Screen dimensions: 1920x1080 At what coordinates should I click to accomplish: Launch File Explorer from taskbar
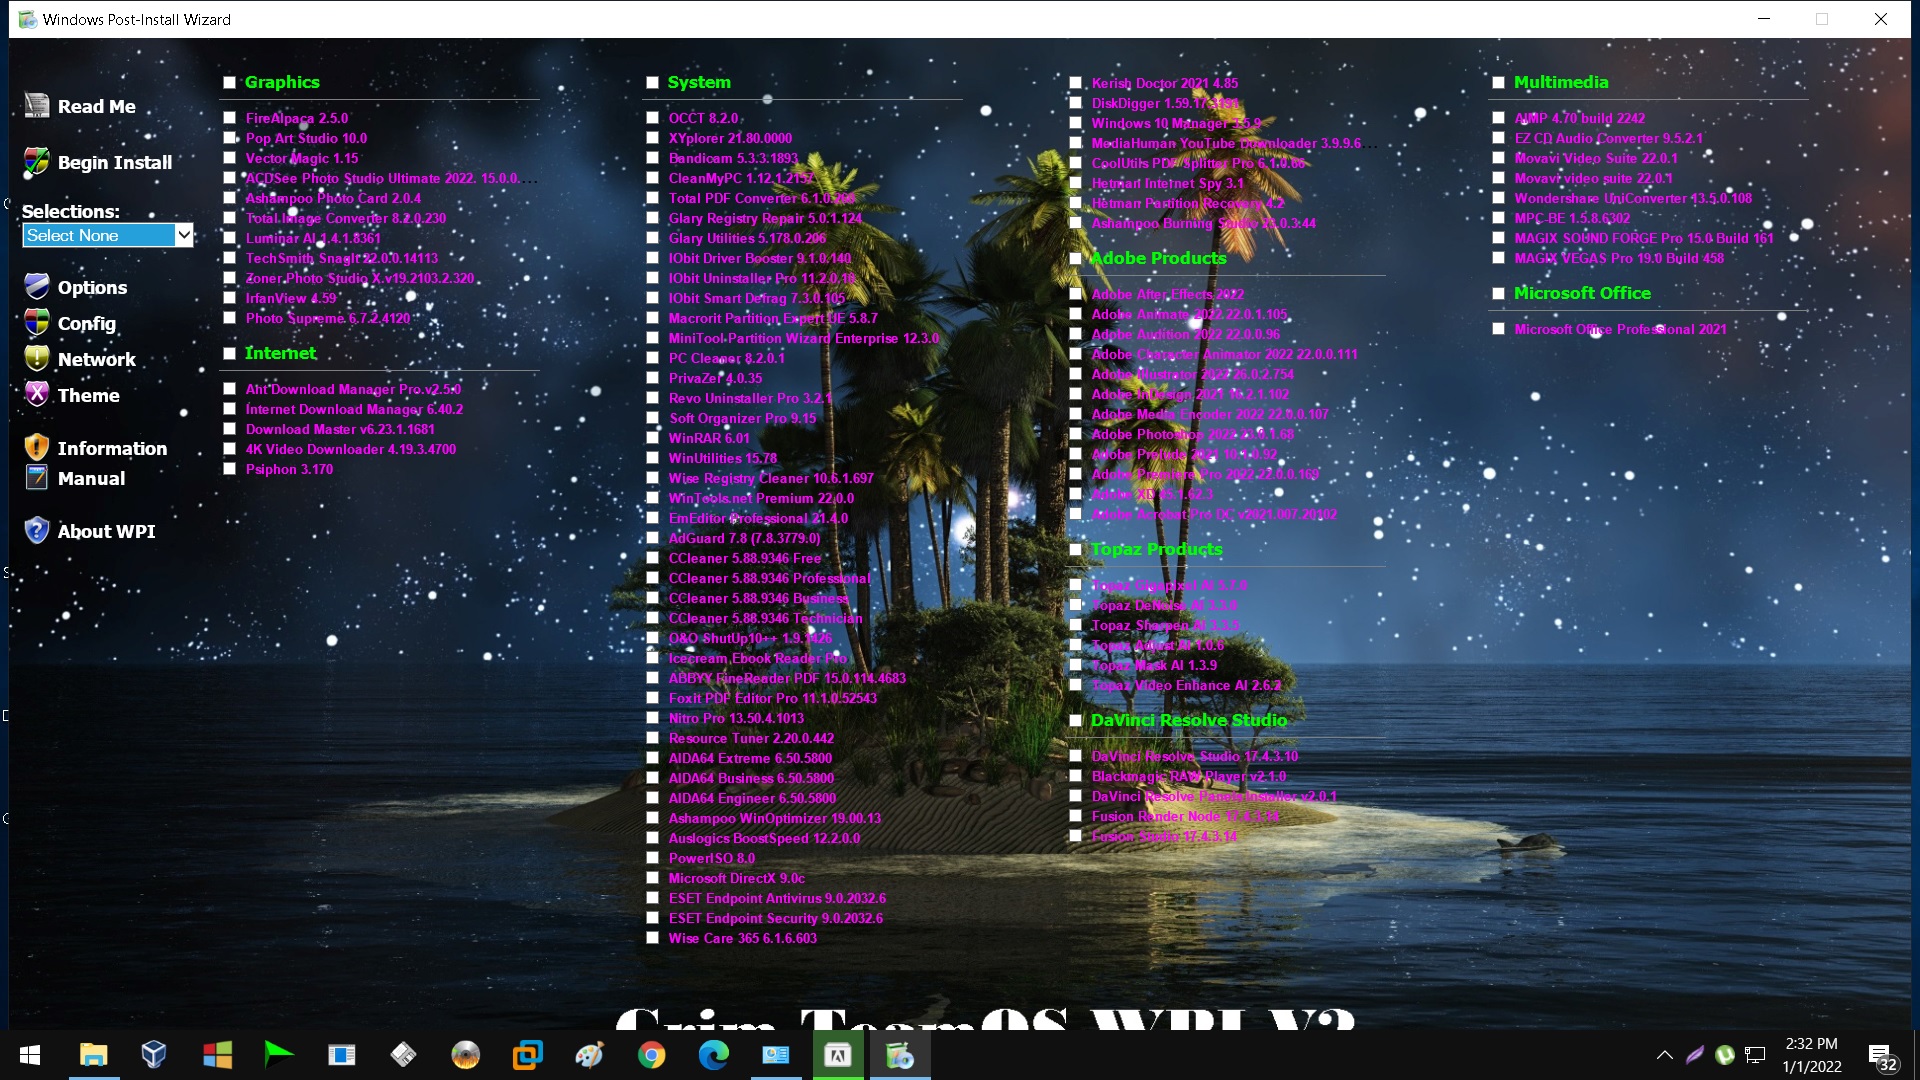(94, 1055)
